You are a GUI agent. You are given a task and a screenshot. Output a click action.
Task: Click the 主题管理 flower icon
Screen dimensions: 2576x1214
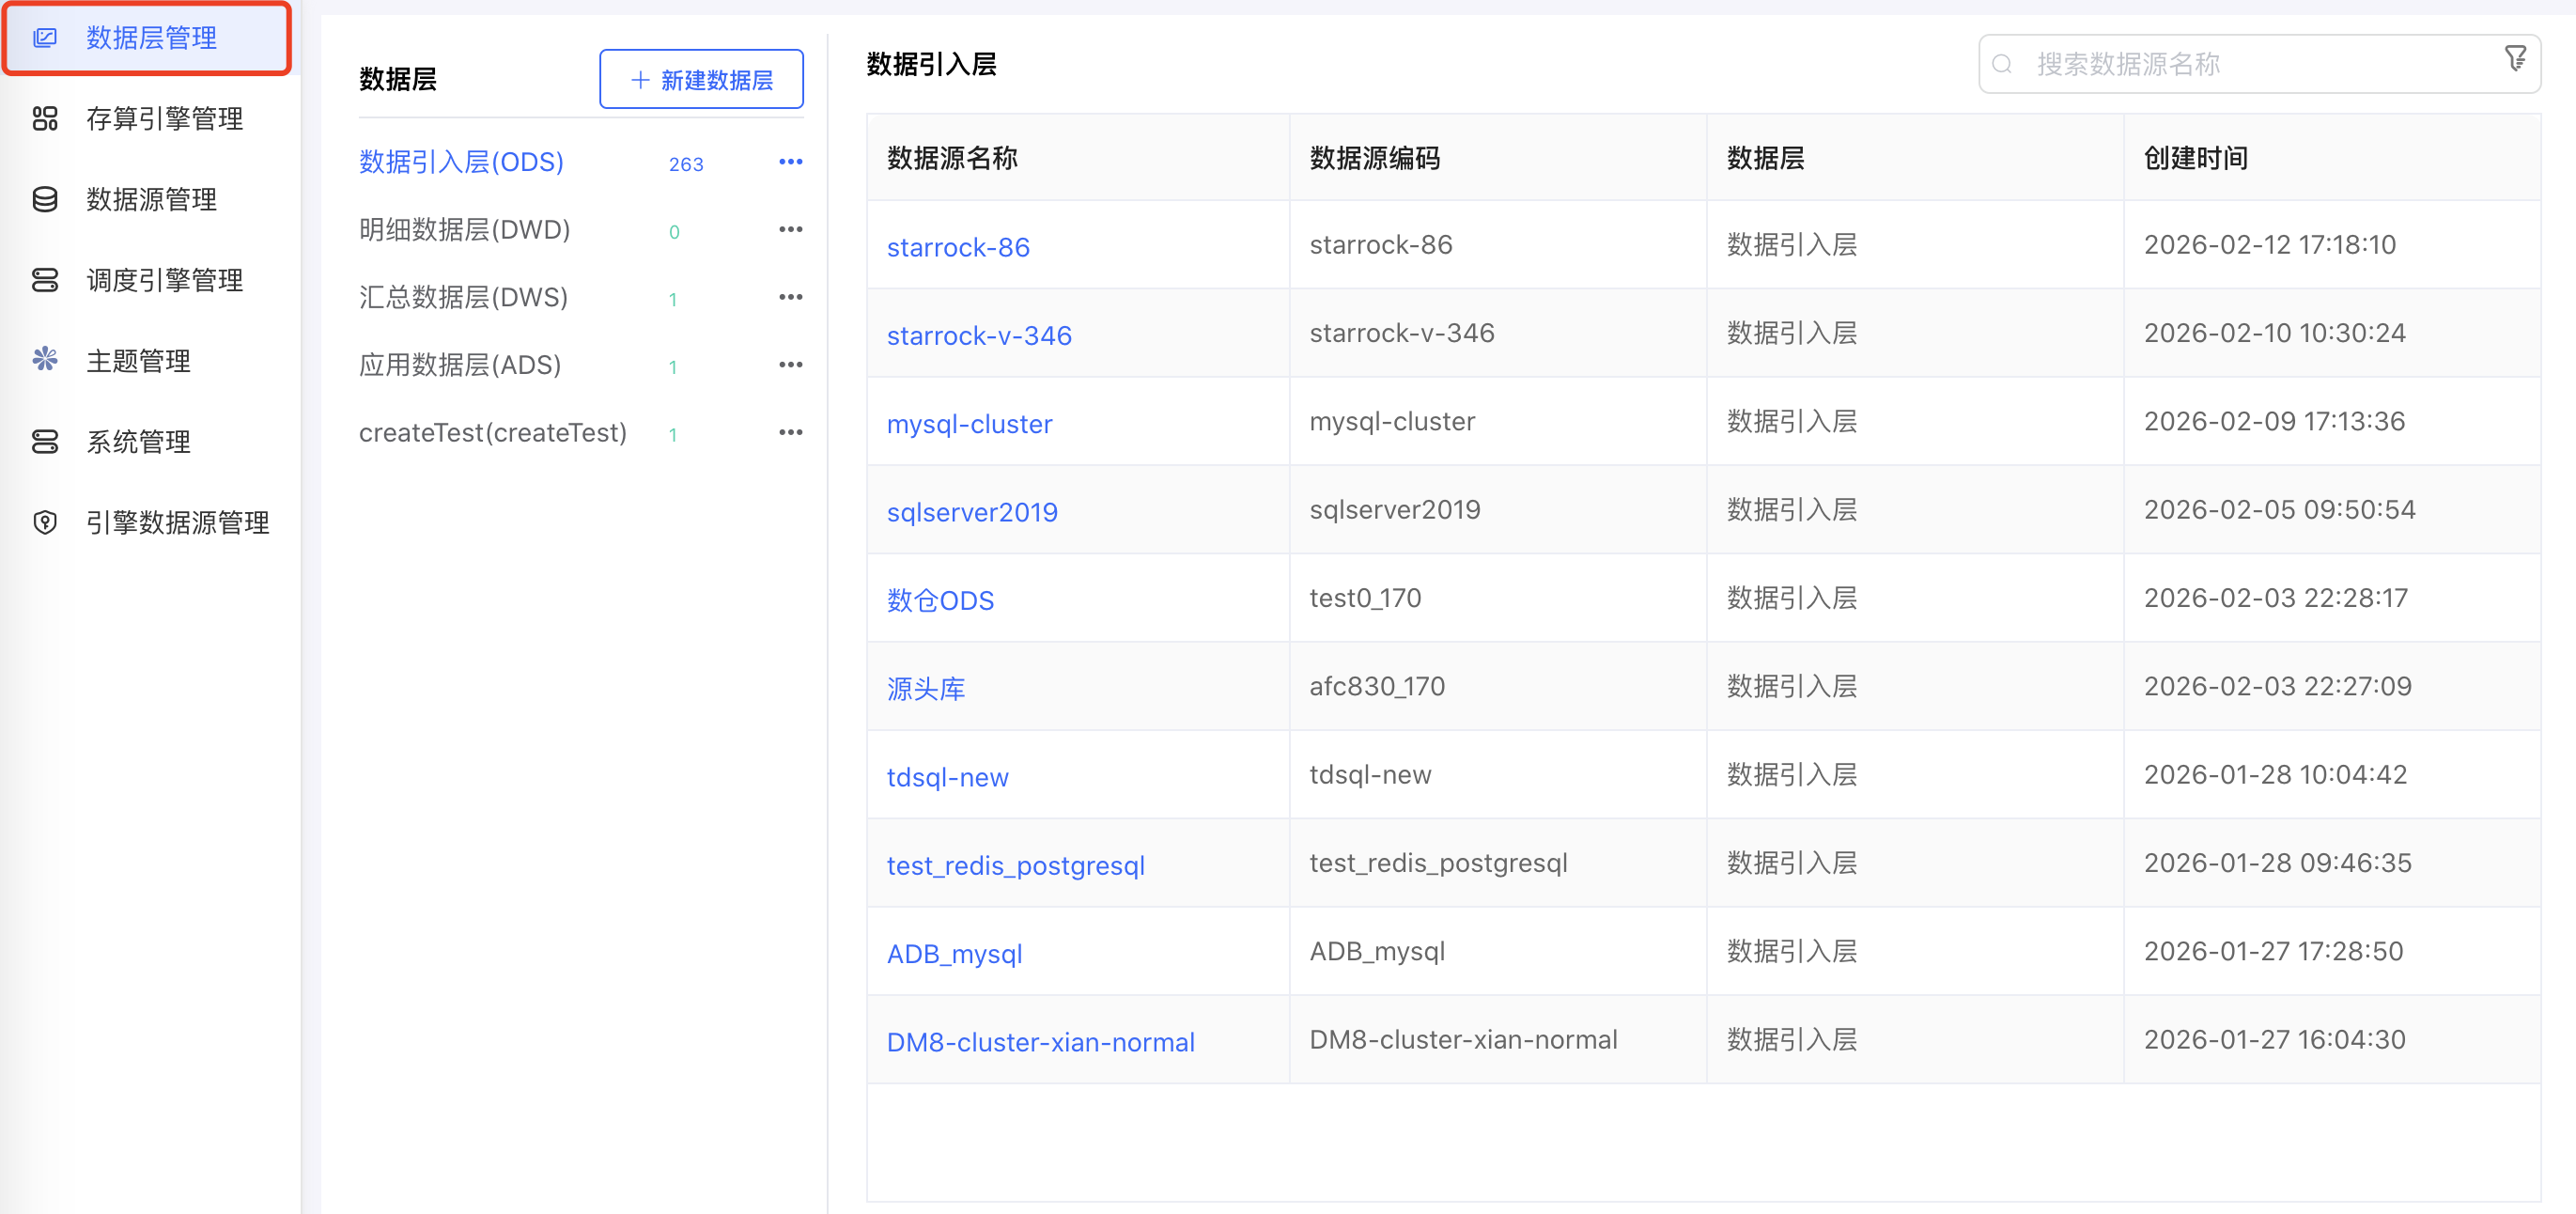pos(46,360)
